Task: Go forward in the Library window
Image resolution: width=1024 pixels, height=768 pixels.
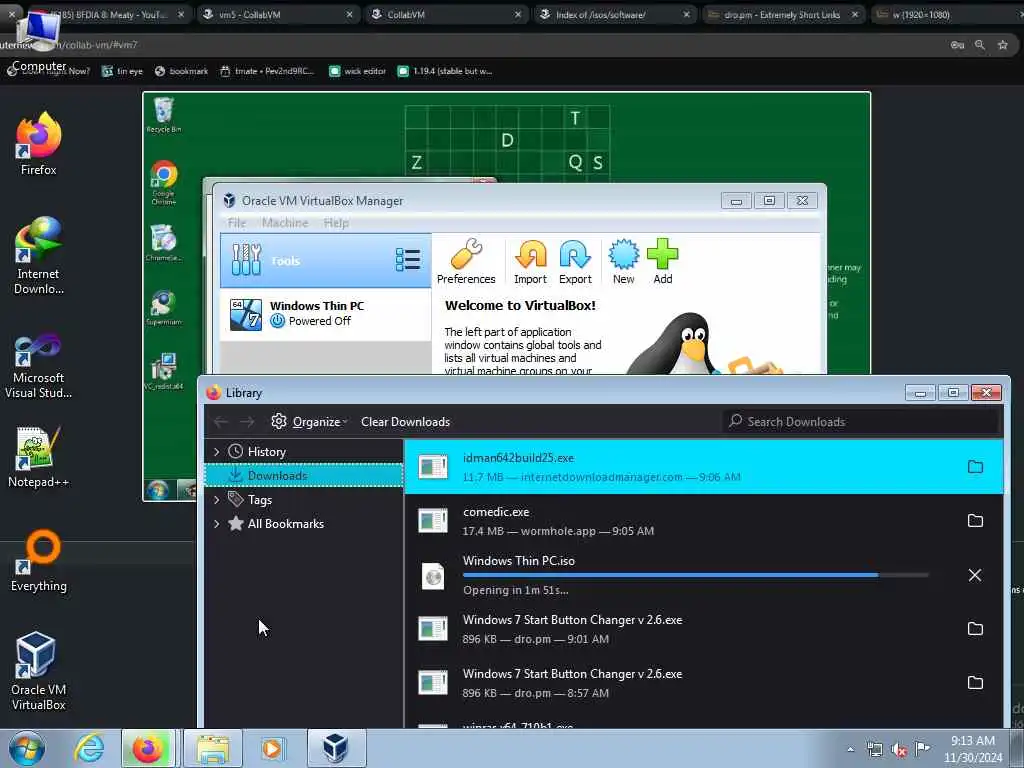Action: point(247,422)
